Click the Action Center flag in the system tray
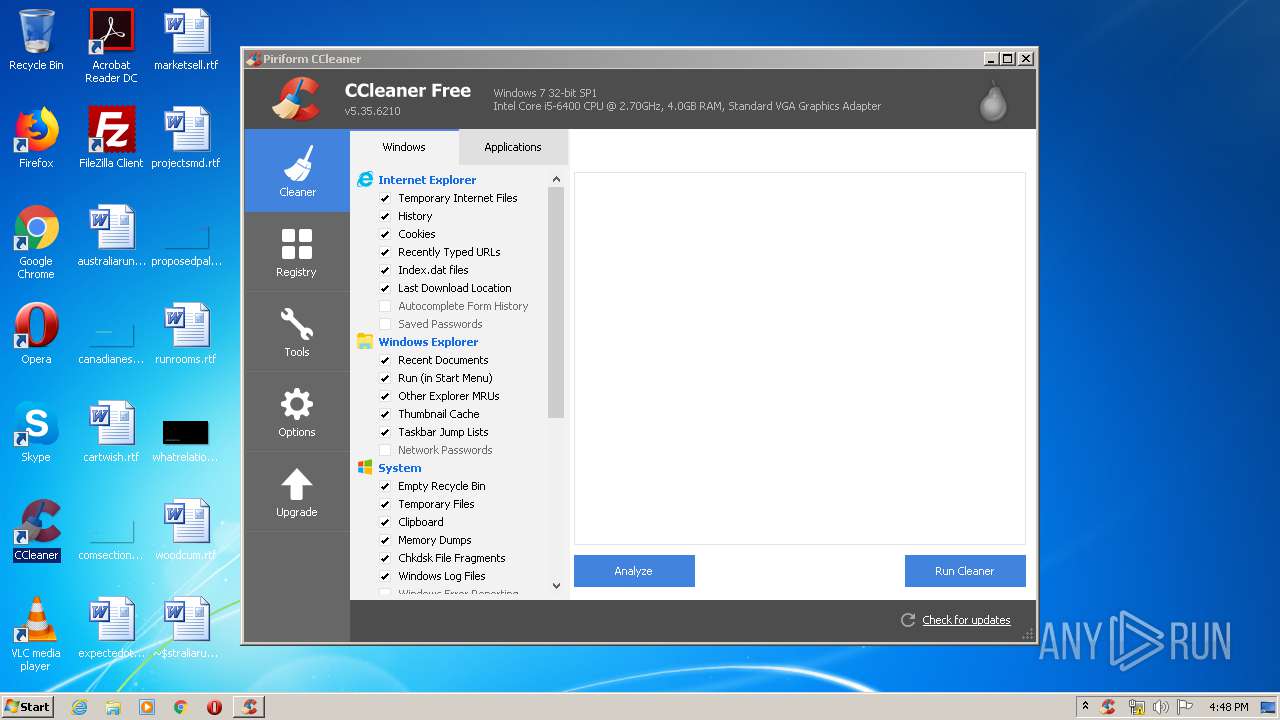Screen dimensions: 1280x720 [x=1185, y=707]
